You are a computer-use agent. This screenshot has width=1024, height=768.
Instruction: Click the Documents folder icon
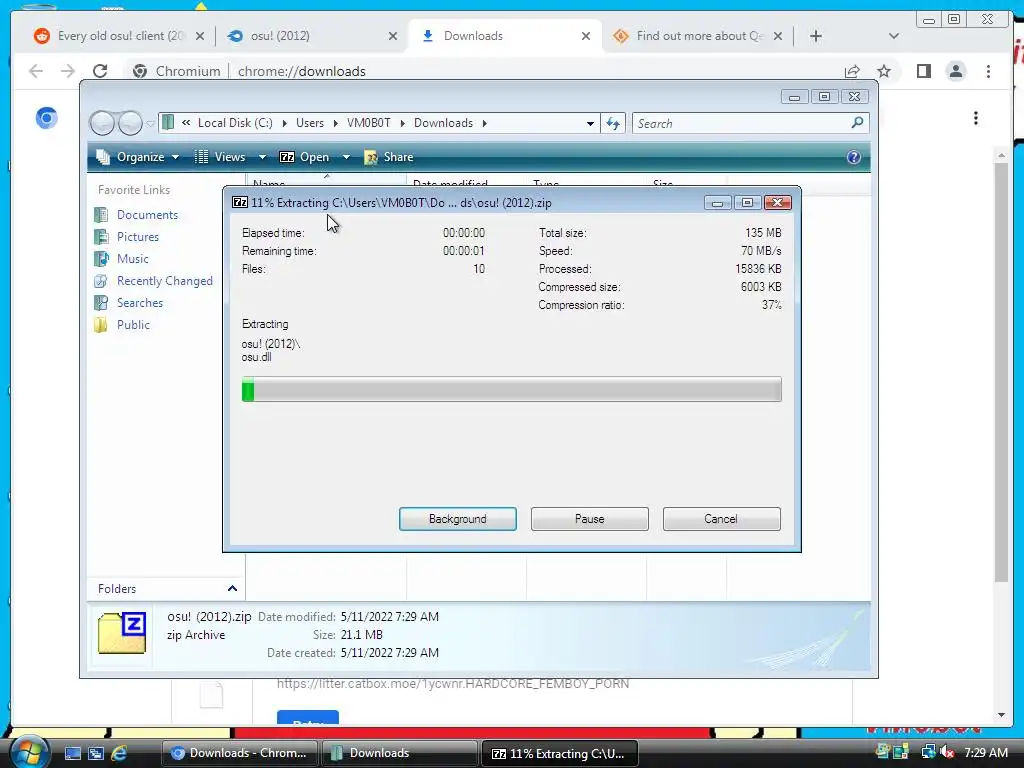(101, 215)
